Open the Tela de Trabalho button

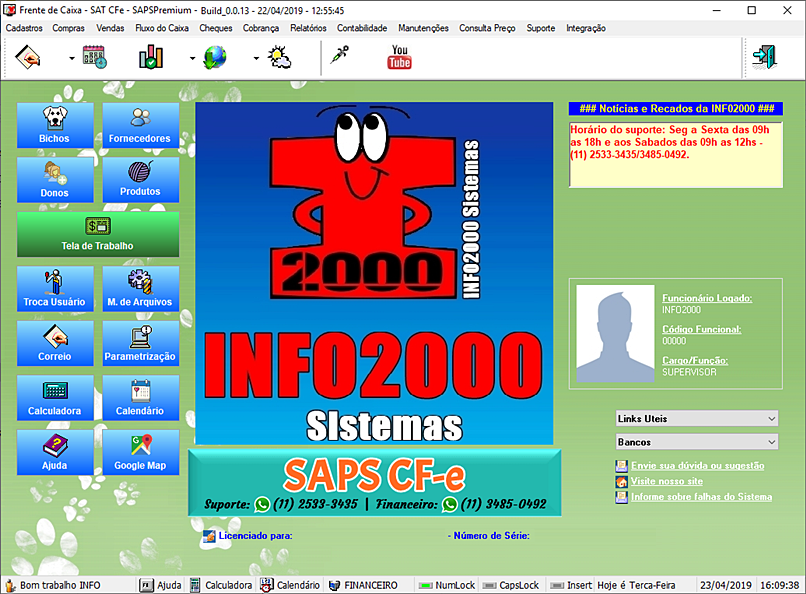98,234
